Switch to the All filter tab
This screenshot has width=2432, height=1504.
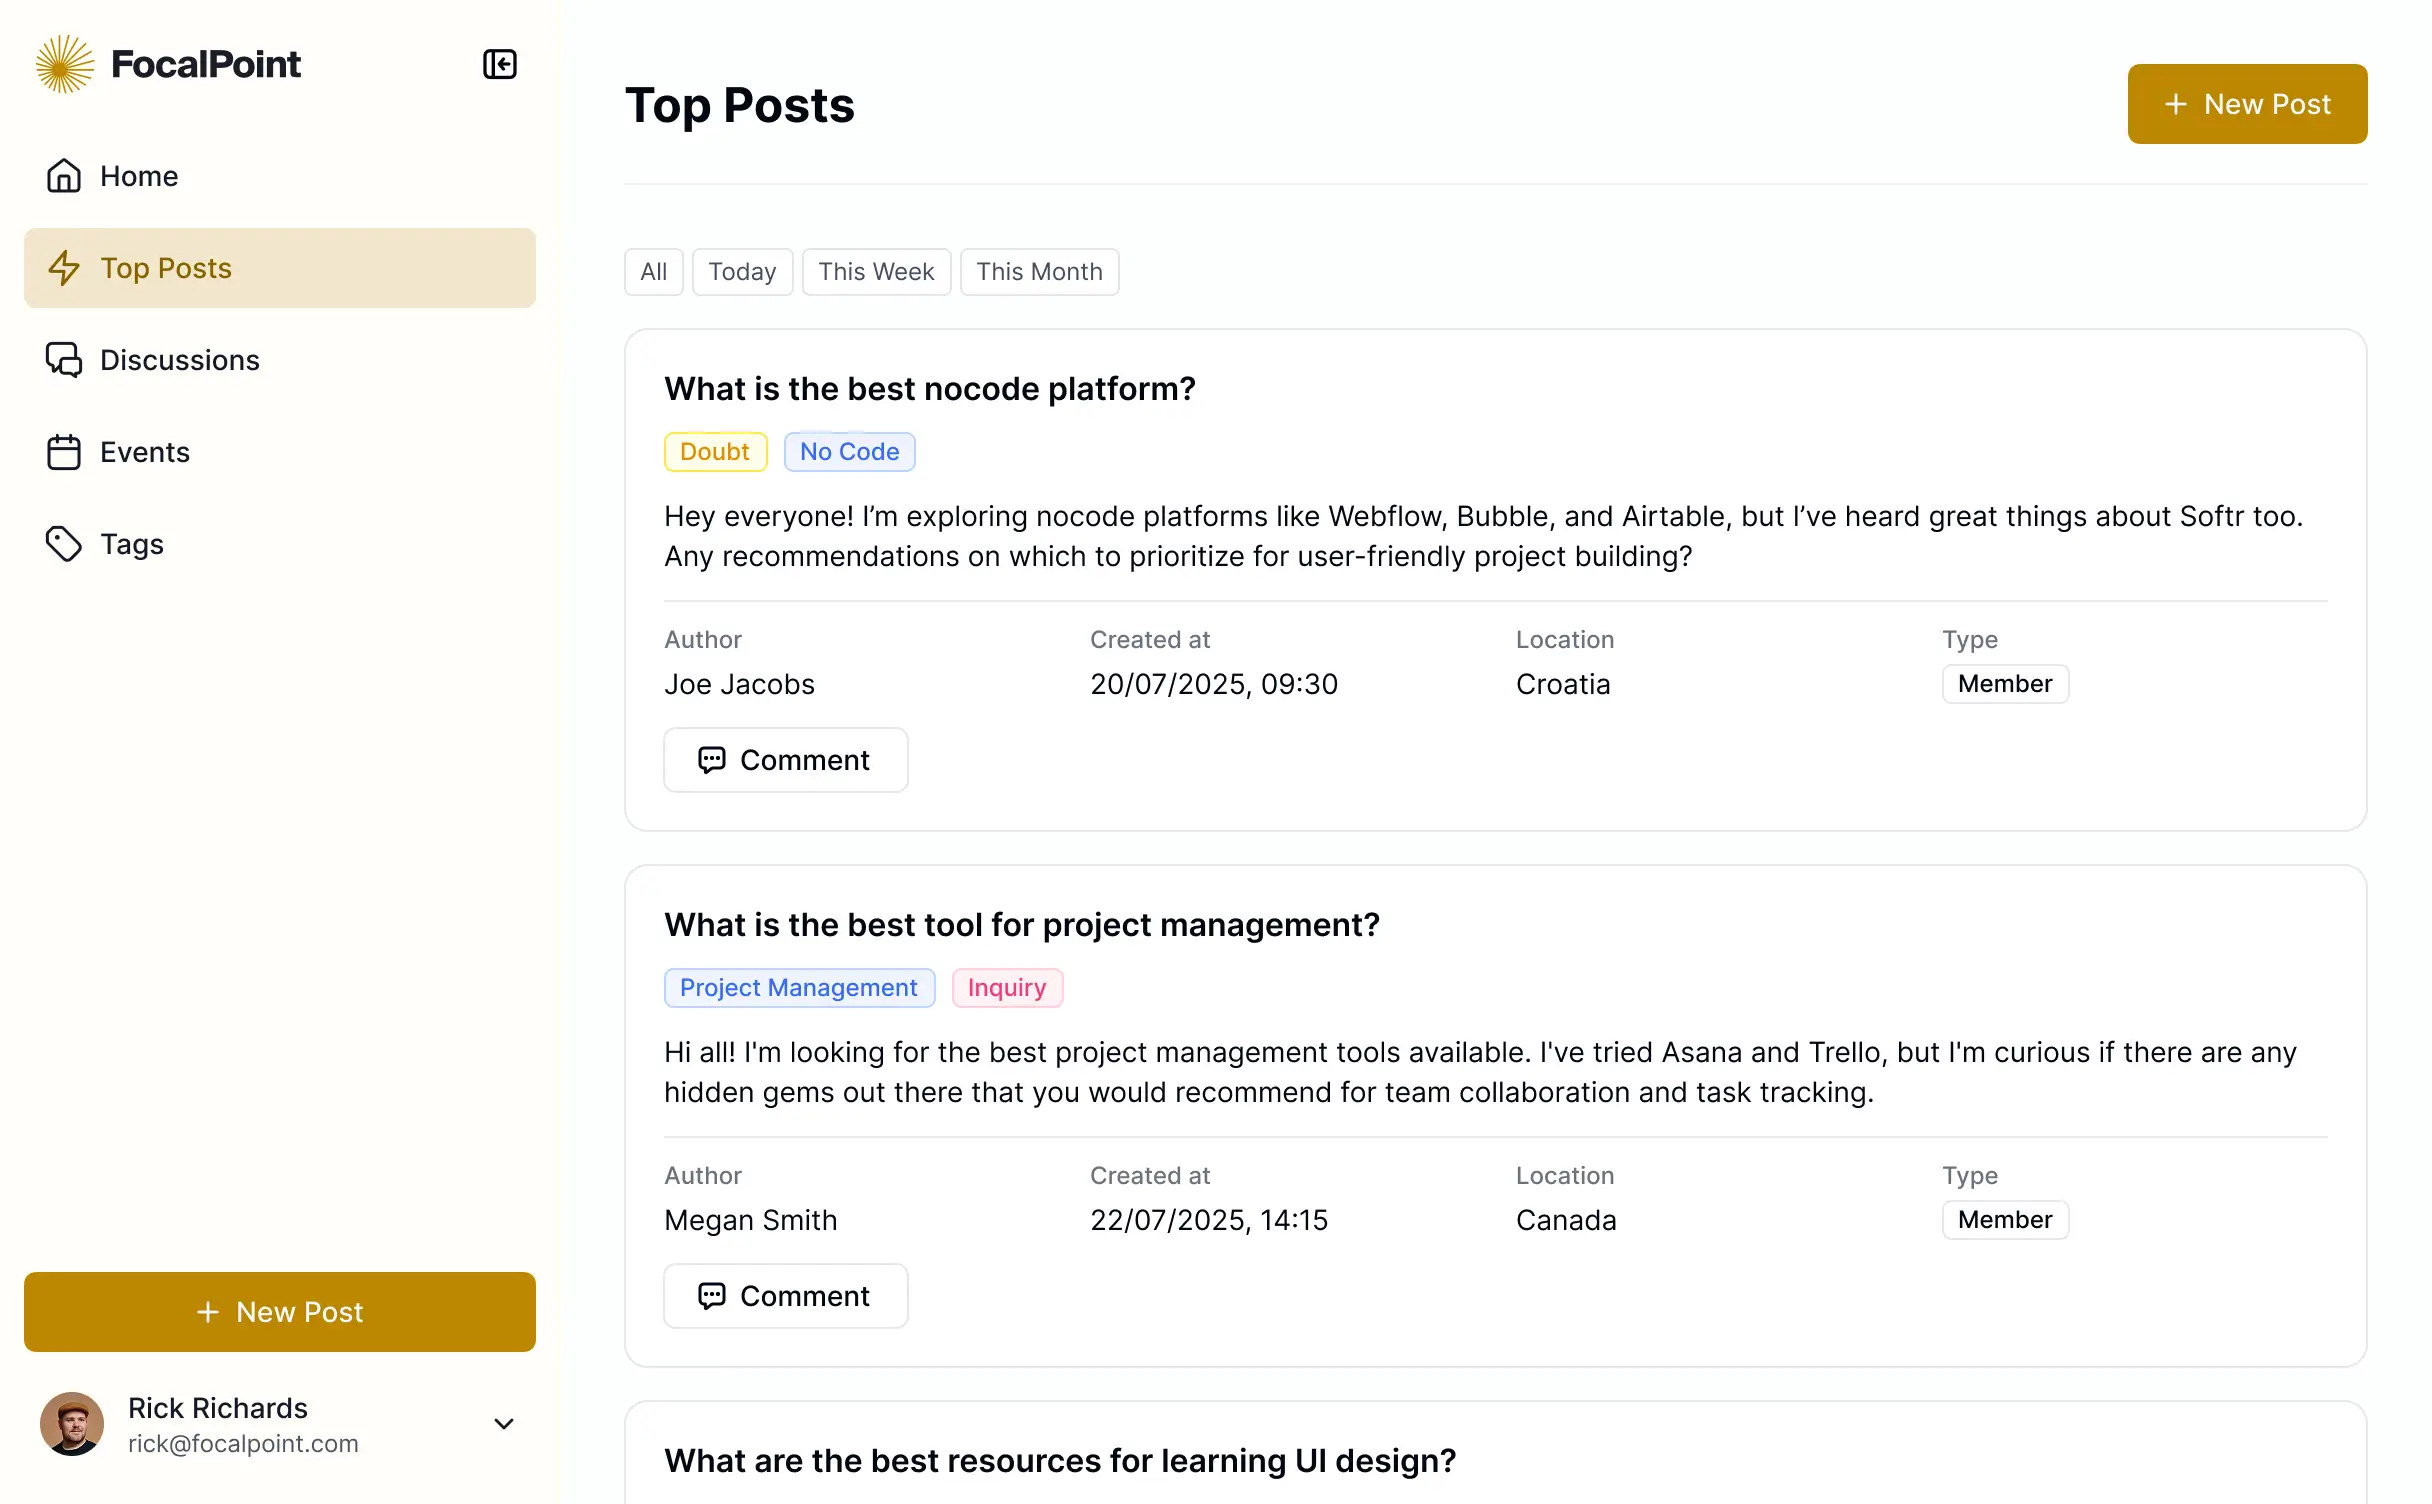(653, 271)
